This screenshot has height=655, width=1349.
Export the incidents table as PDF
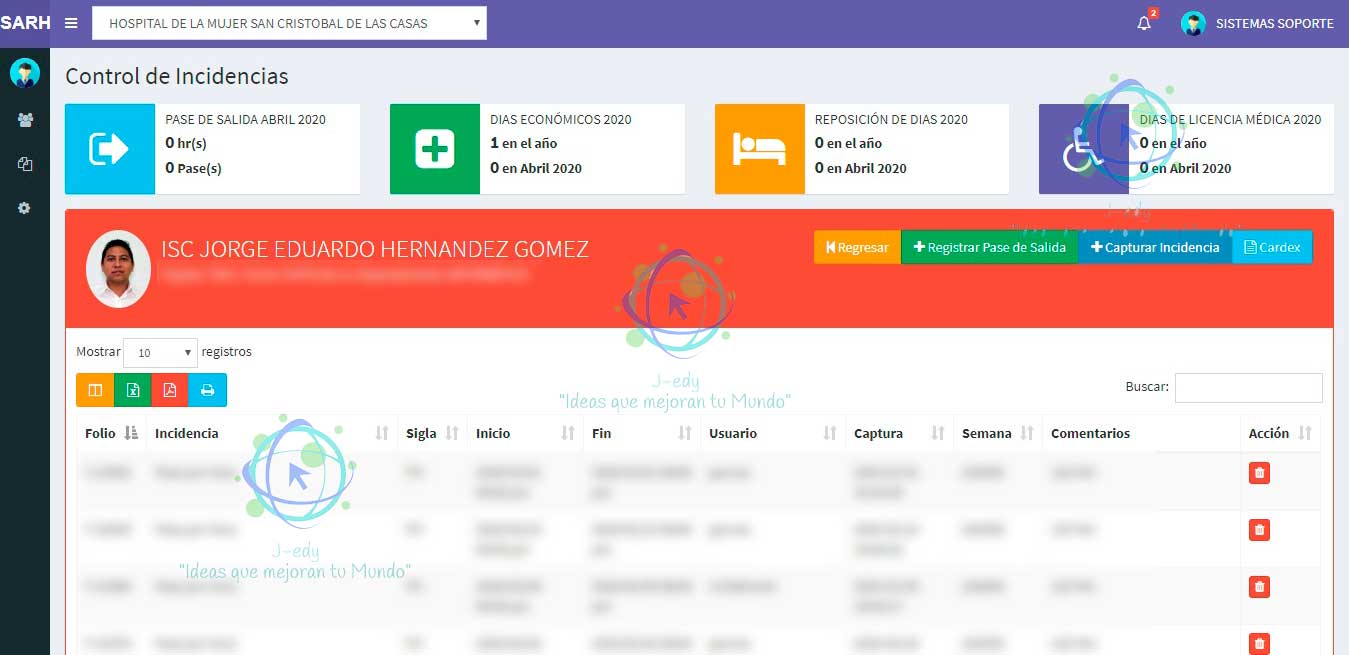click(x=170, y=390)
